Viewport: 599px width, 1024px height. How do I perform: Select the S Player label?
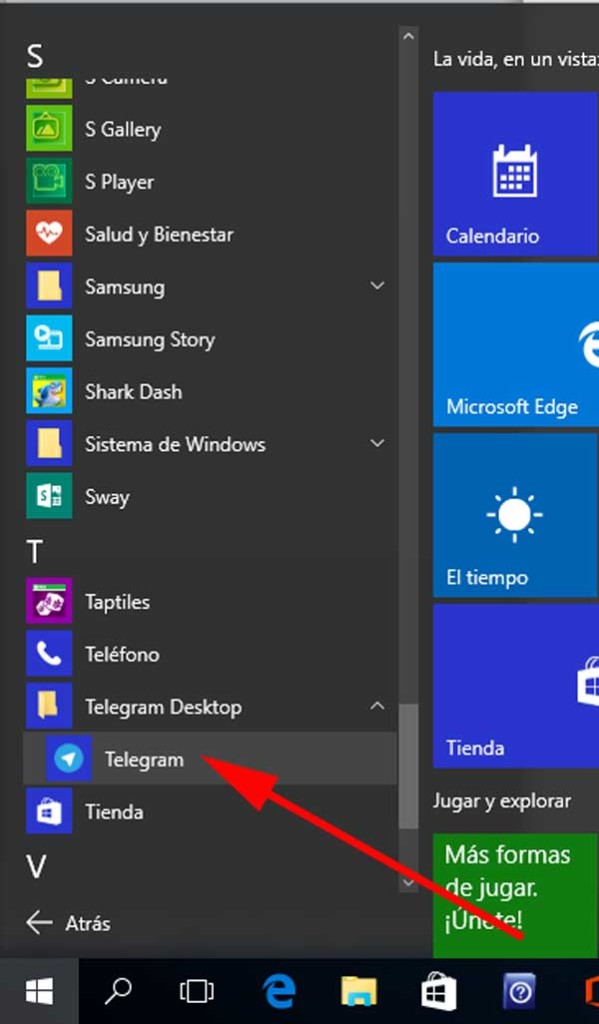pos(120,182)
